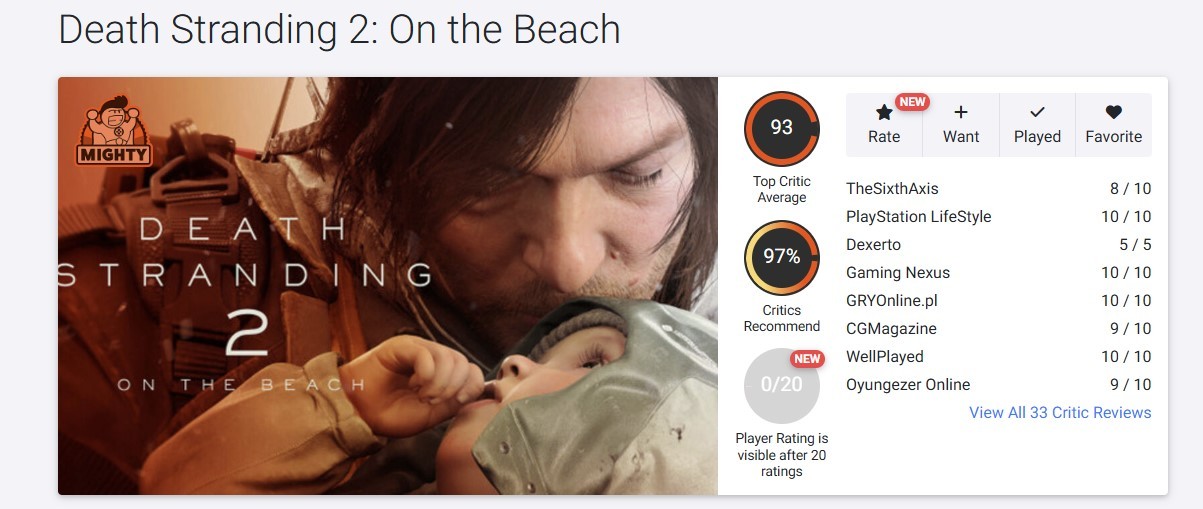The height and width of the screenshot is (509, 1203).
Task: Click the plus Want icon
Action: pyautogui.click(x=961, y=113)
